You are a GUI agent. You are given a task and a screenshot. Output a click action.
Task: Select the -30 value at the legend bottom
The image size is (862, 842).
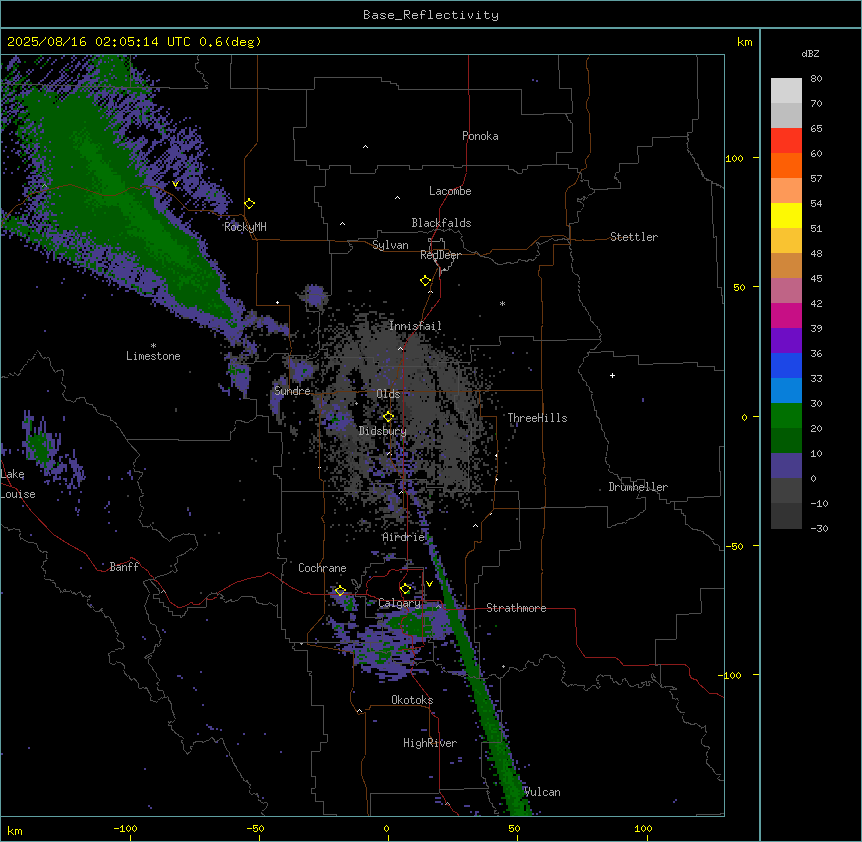click(819, 528)
